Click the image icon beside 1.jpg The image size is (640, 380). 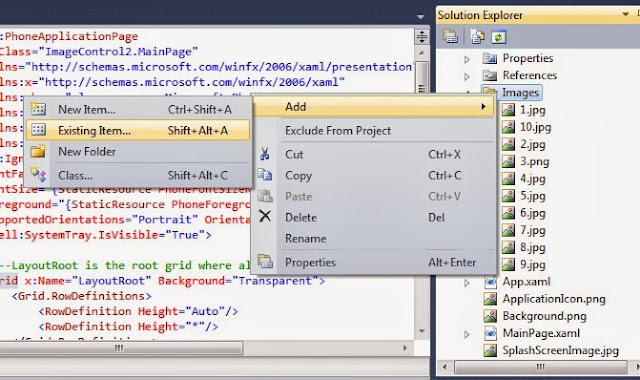point(508,110)
